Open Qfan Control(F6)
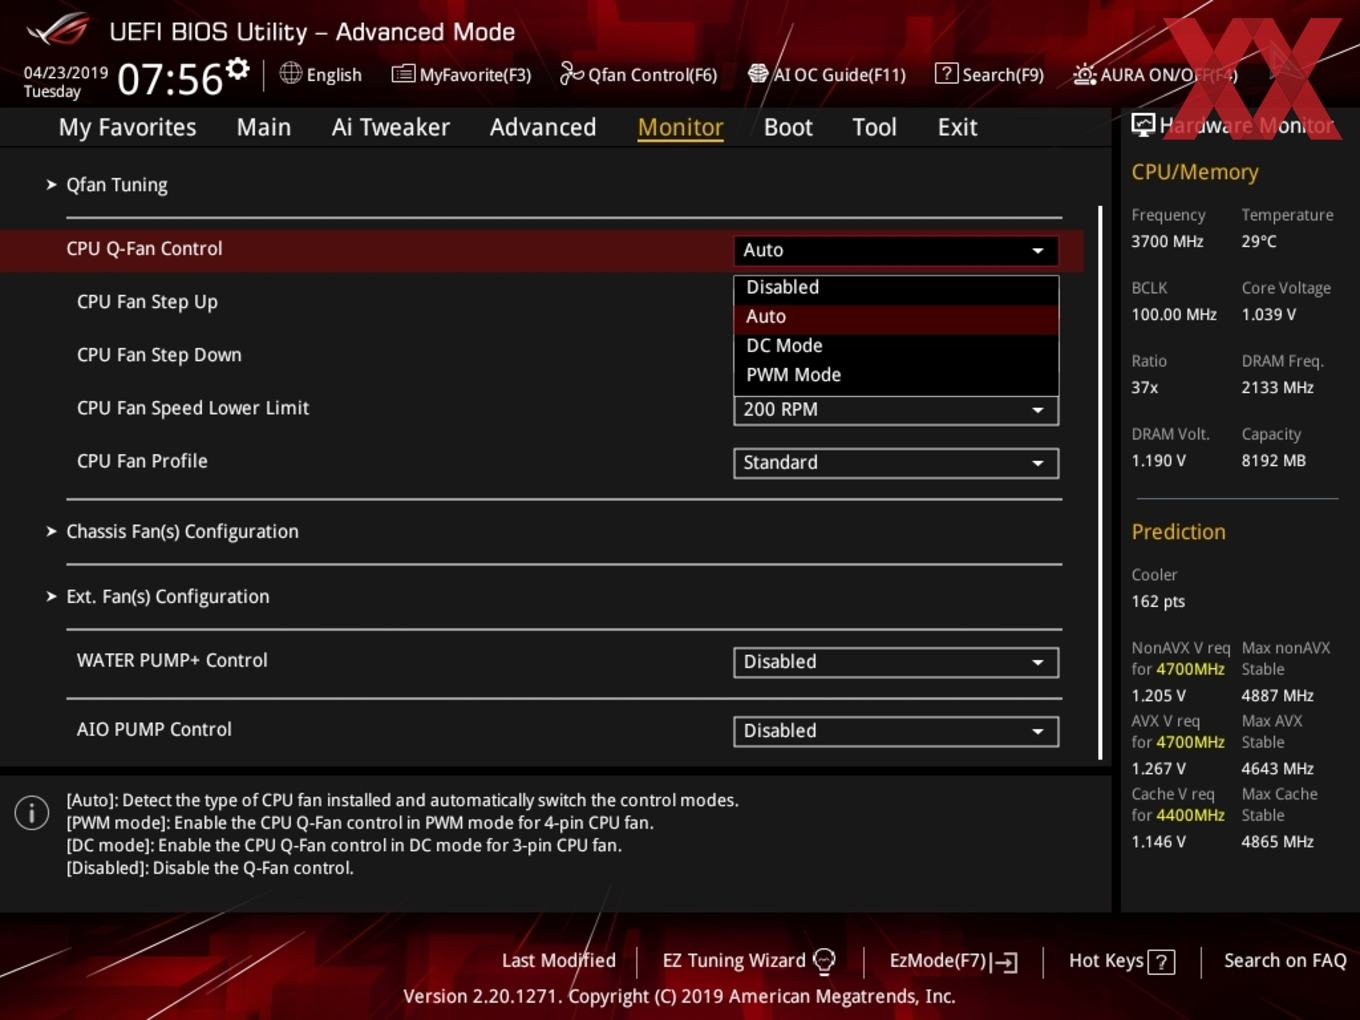The height and width of the screenshot is (1020, 1360). point(638,74)
